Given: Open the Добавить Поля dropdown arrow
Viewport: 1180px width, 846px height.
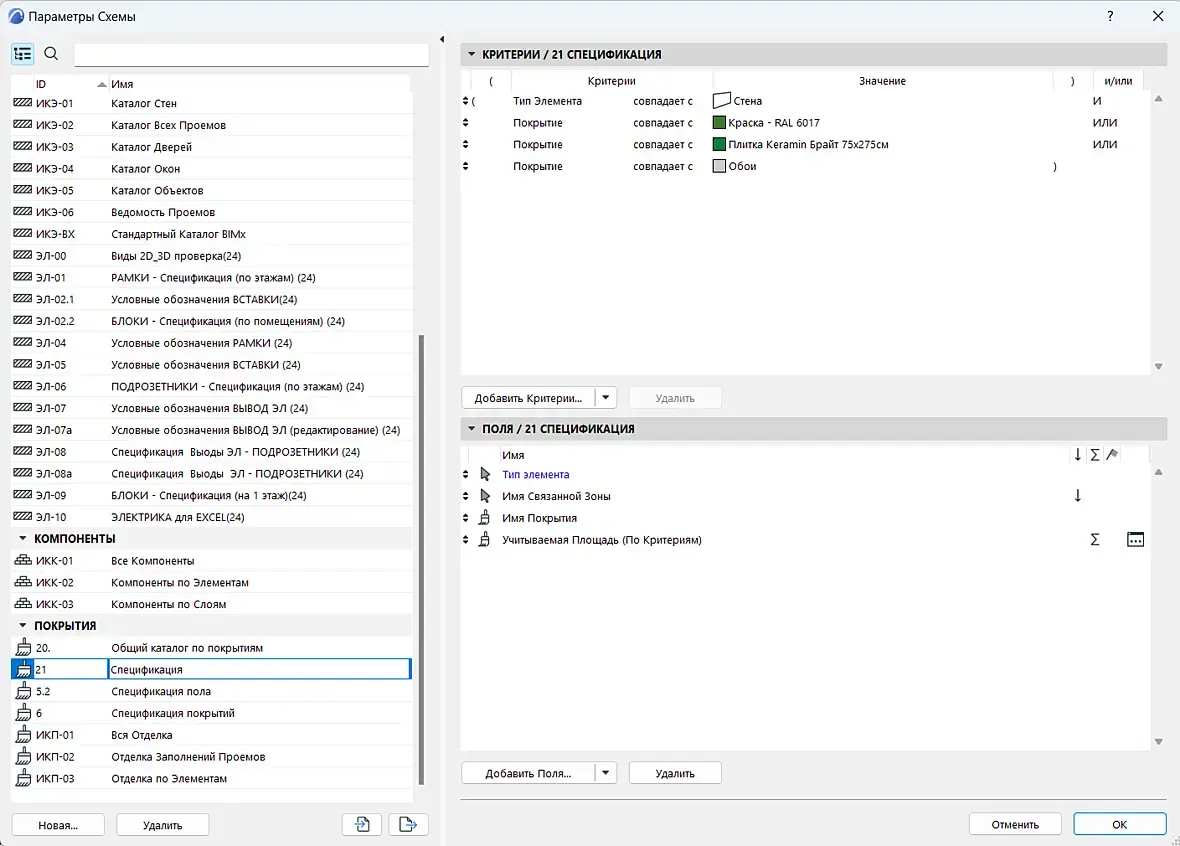Looking at the screenshot, I should pyautogui.click(x=606, y=772).
